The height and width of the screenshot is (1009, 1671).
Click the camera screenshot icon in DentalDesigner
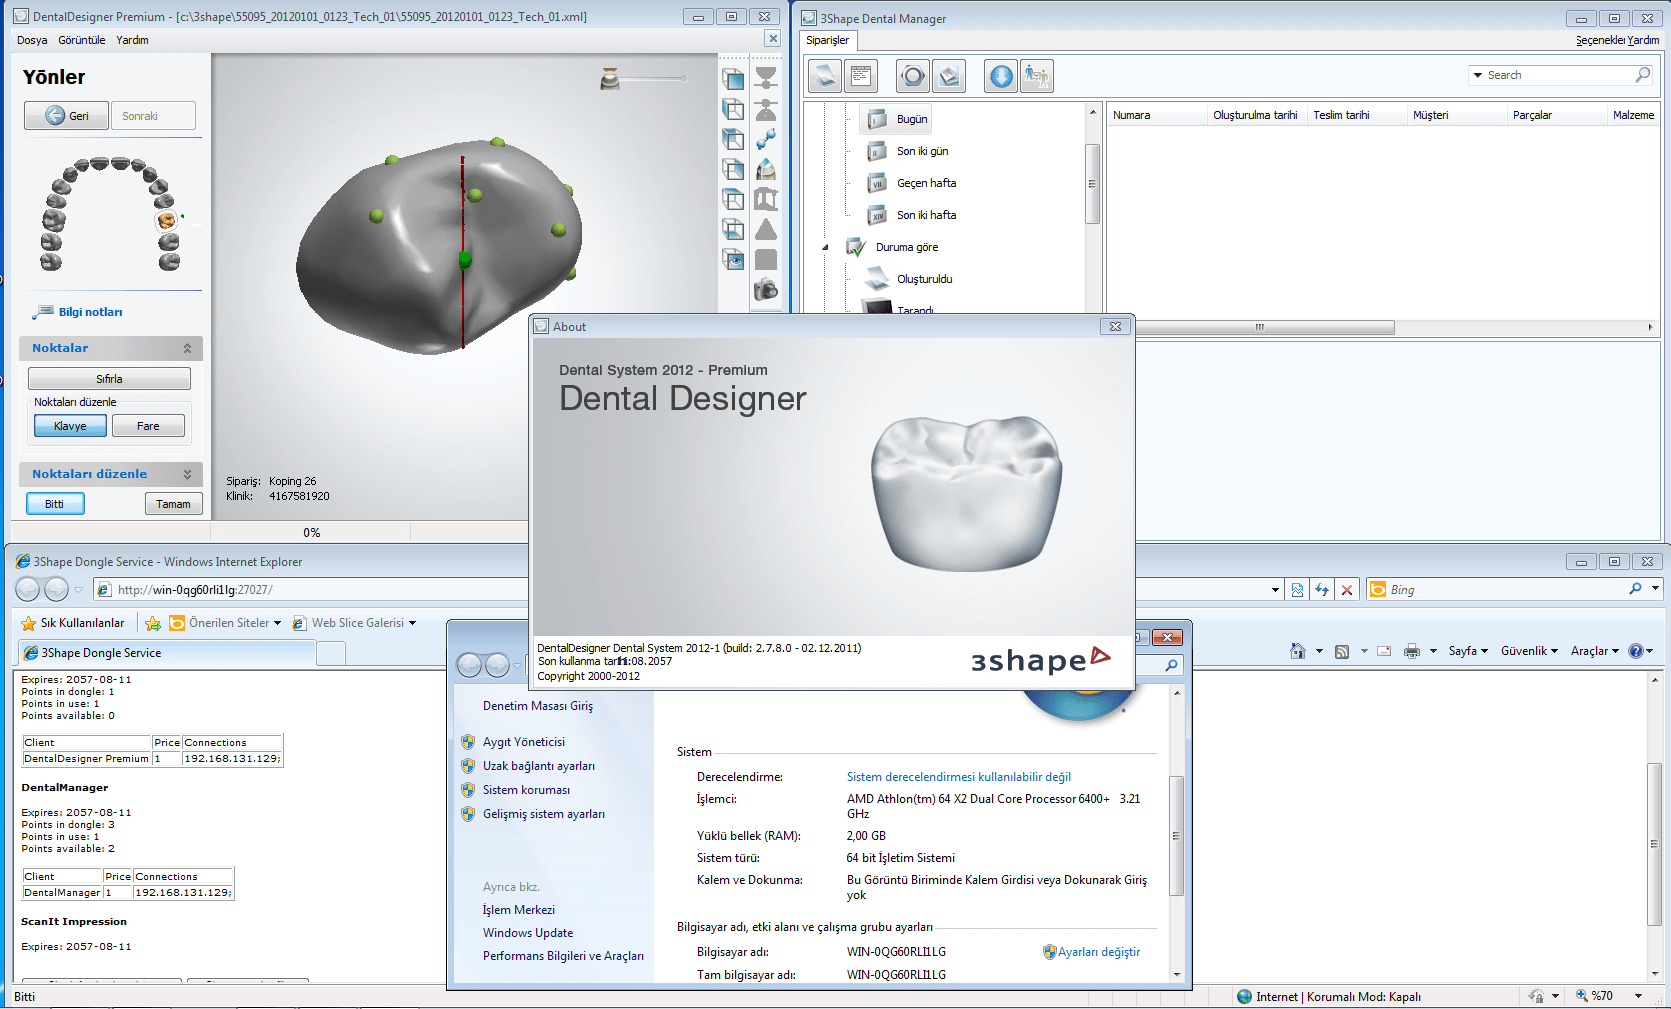[766, 290]
